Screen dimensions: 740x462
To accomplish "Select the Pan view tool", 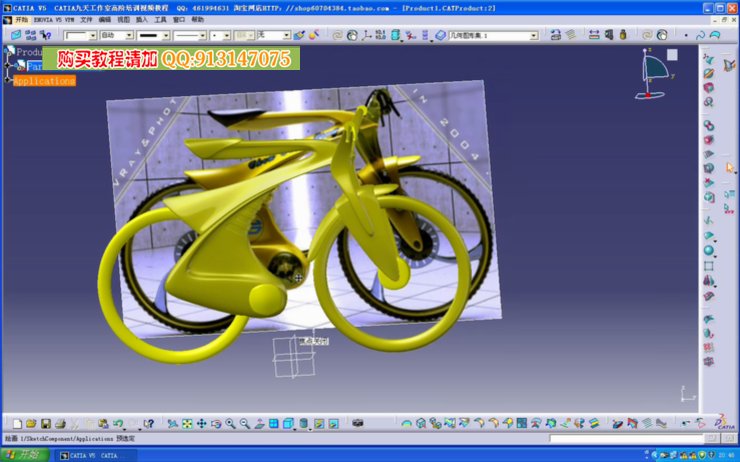I will click(x=201, y=424).
